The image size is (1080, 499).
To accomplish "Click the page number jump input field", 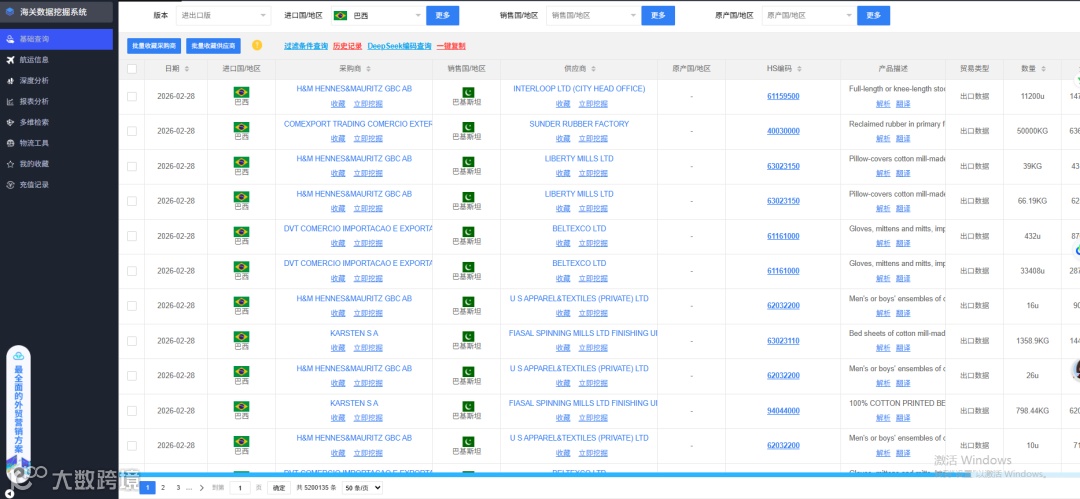I will pyautogui.click(x=240, y=488).
